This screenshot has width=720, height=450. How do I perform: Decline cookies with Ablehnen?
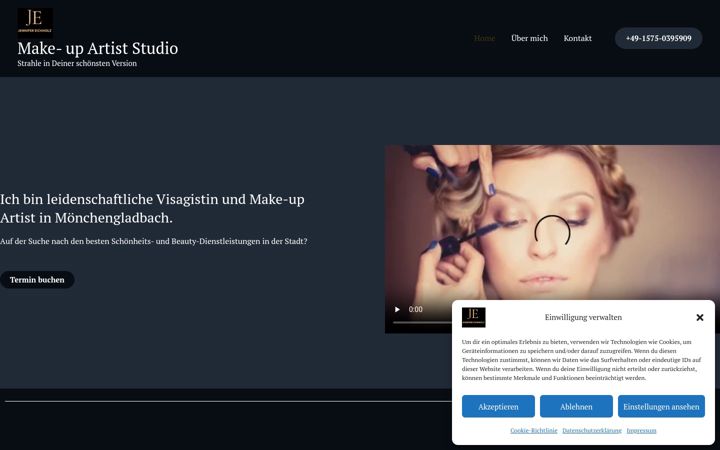[576, 406]
